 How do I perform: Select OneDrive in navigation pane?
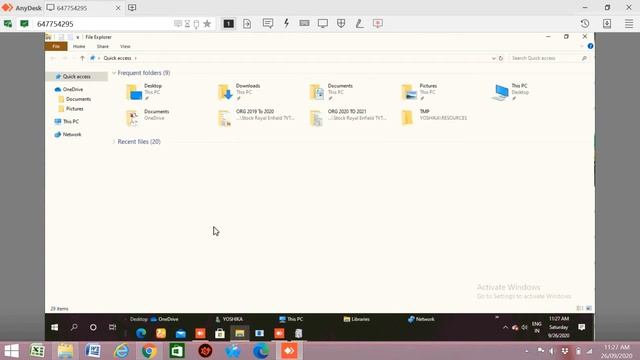(x=73, y=89)
